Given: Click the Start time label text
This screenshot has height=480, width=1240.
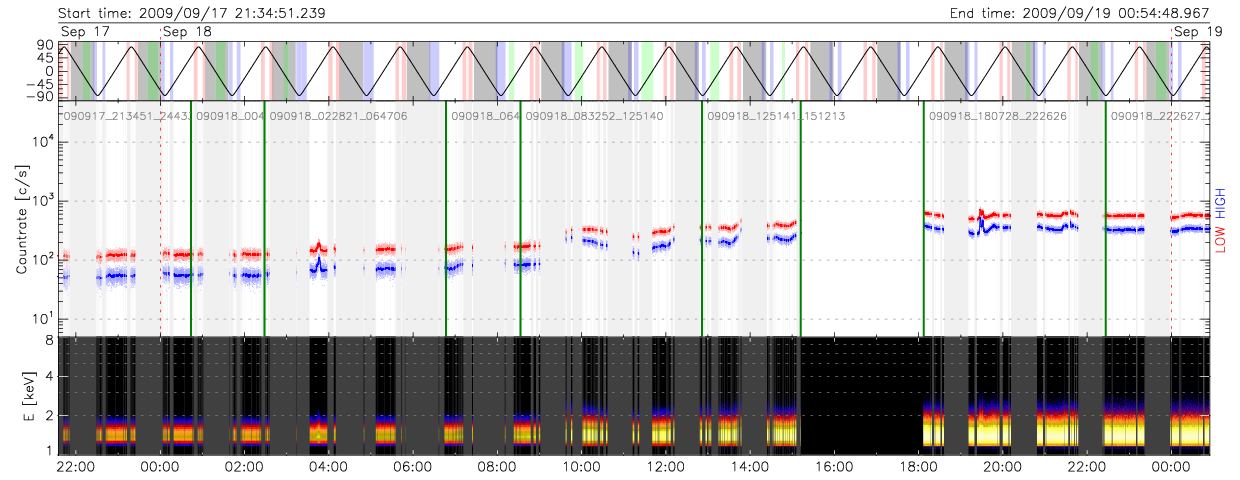Looking at the screenshot, I should pyautogui.click(x=192, y=13).
